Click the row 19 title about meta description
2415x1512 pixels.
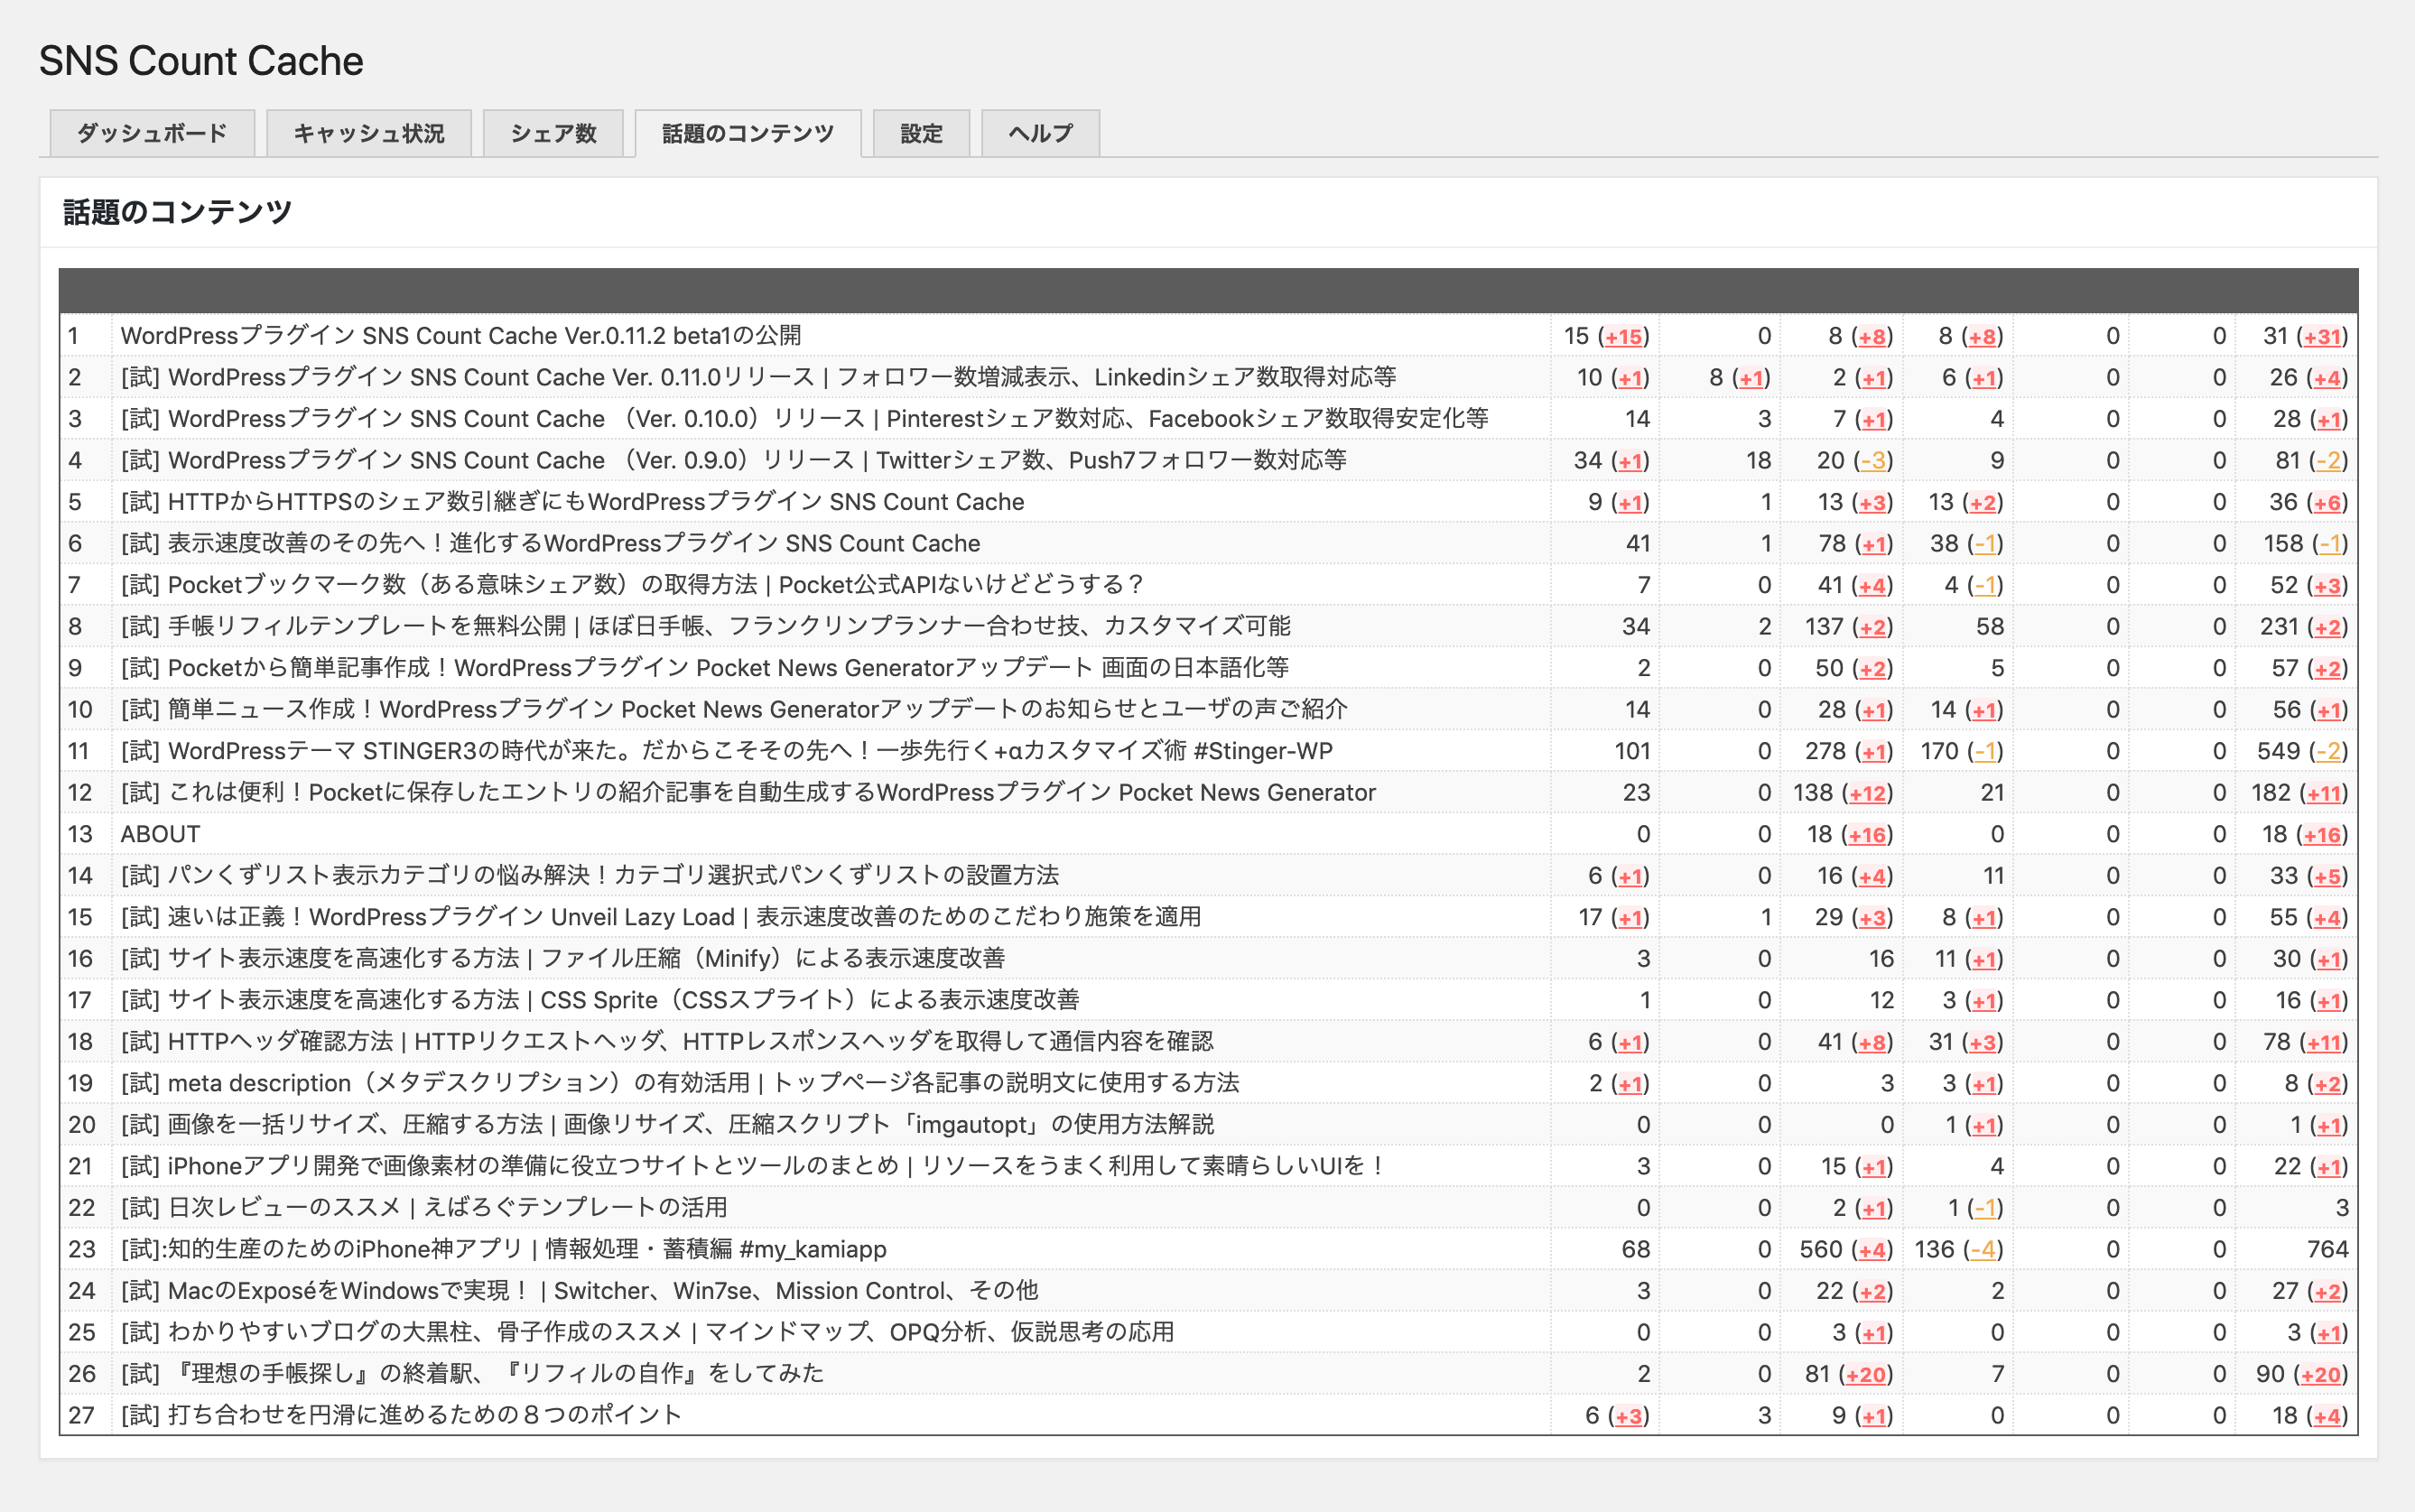680,1083
